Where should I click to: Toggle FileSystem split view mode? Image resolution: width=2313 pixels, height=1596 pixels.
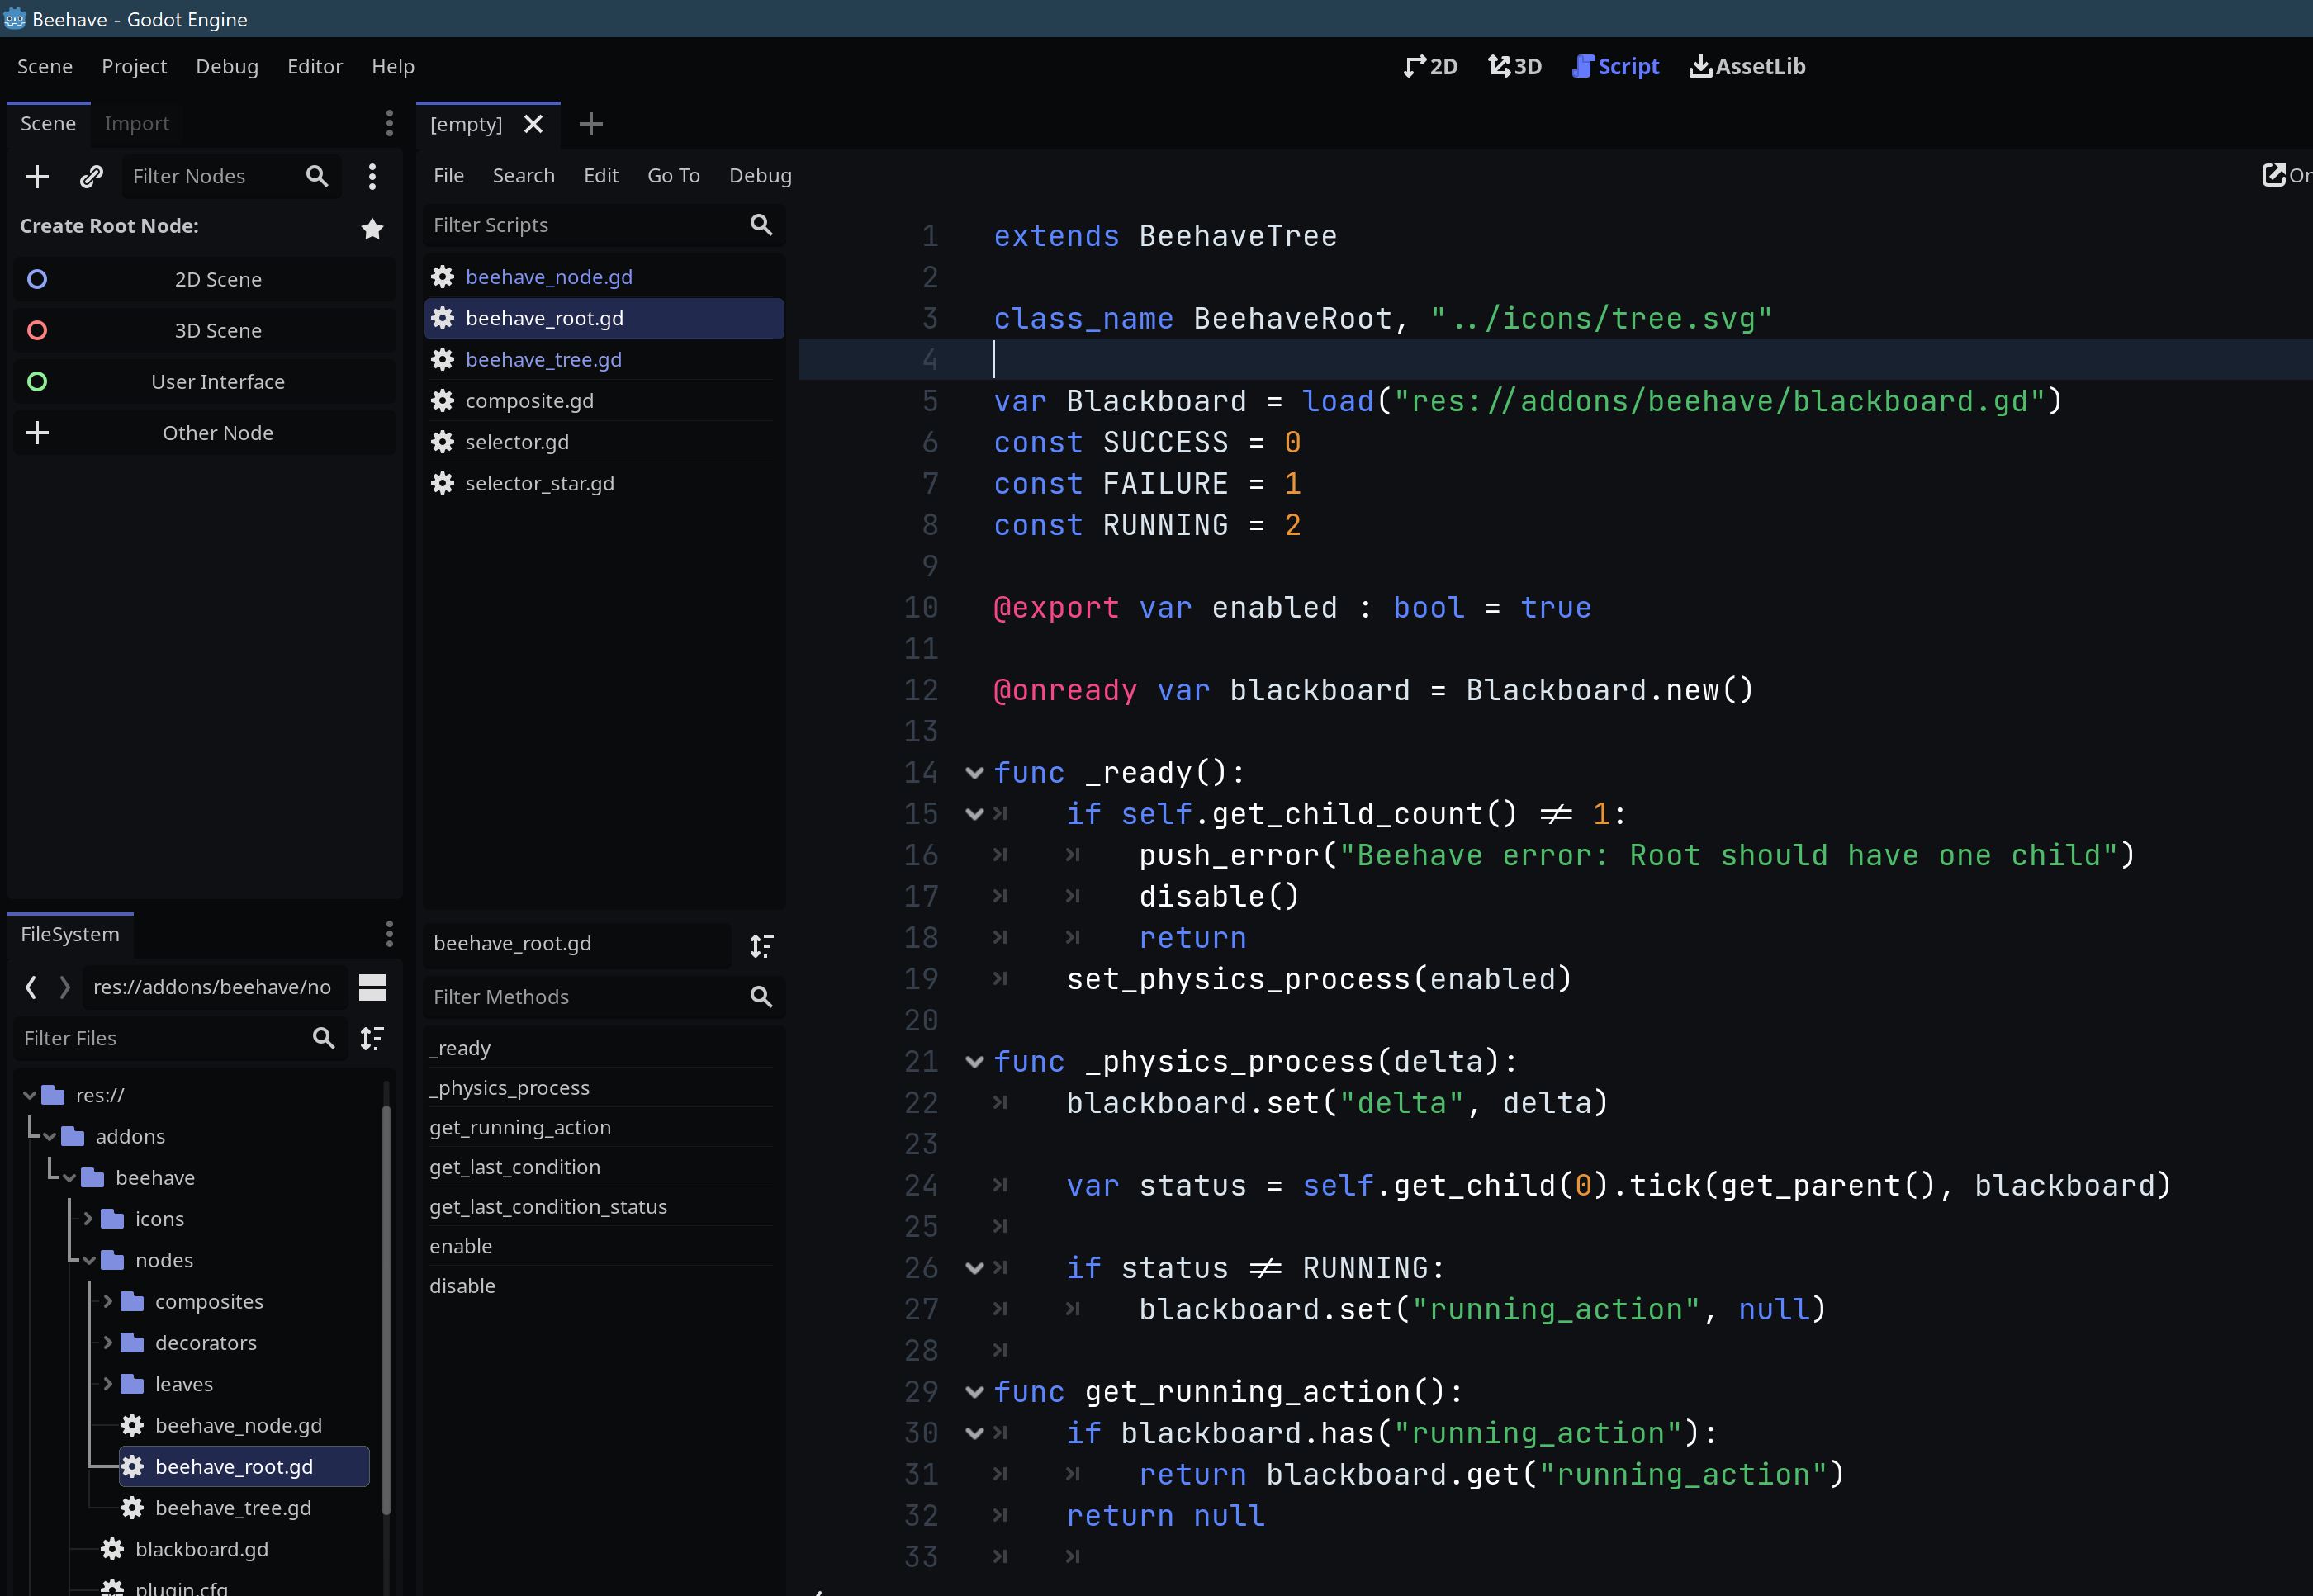(372, 988)
